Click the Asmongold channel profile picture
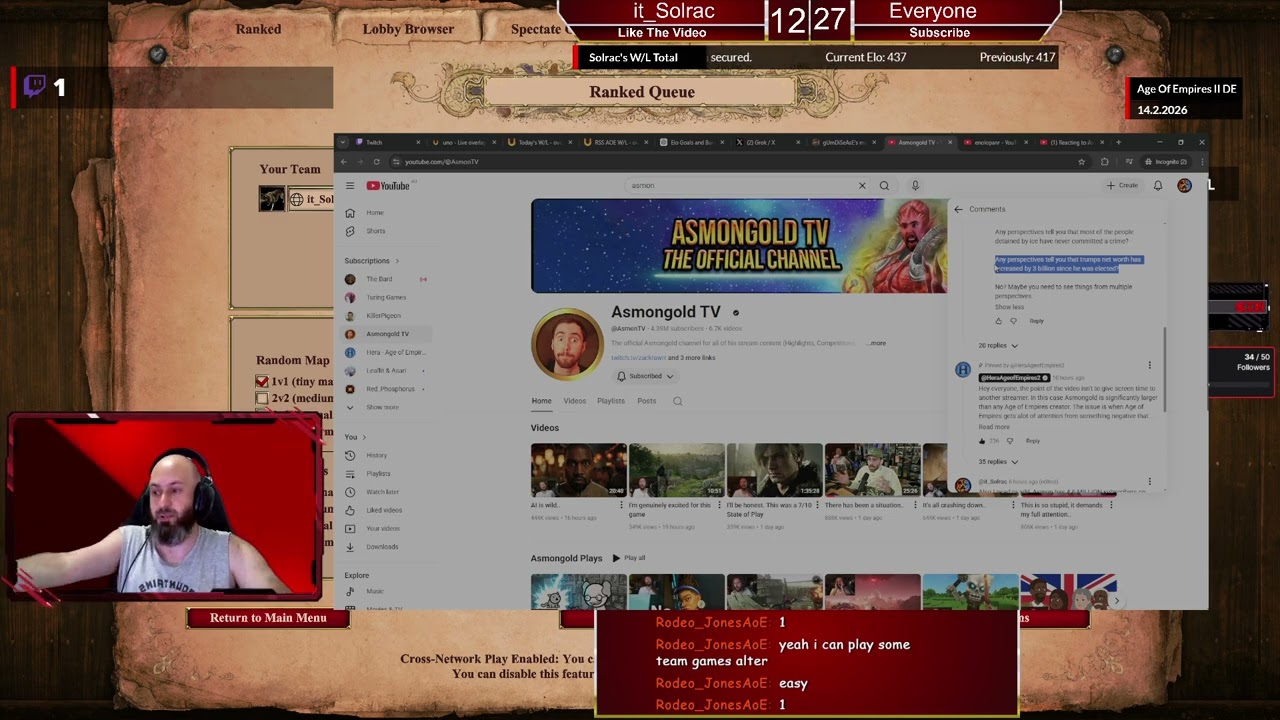 click(567, 344)
